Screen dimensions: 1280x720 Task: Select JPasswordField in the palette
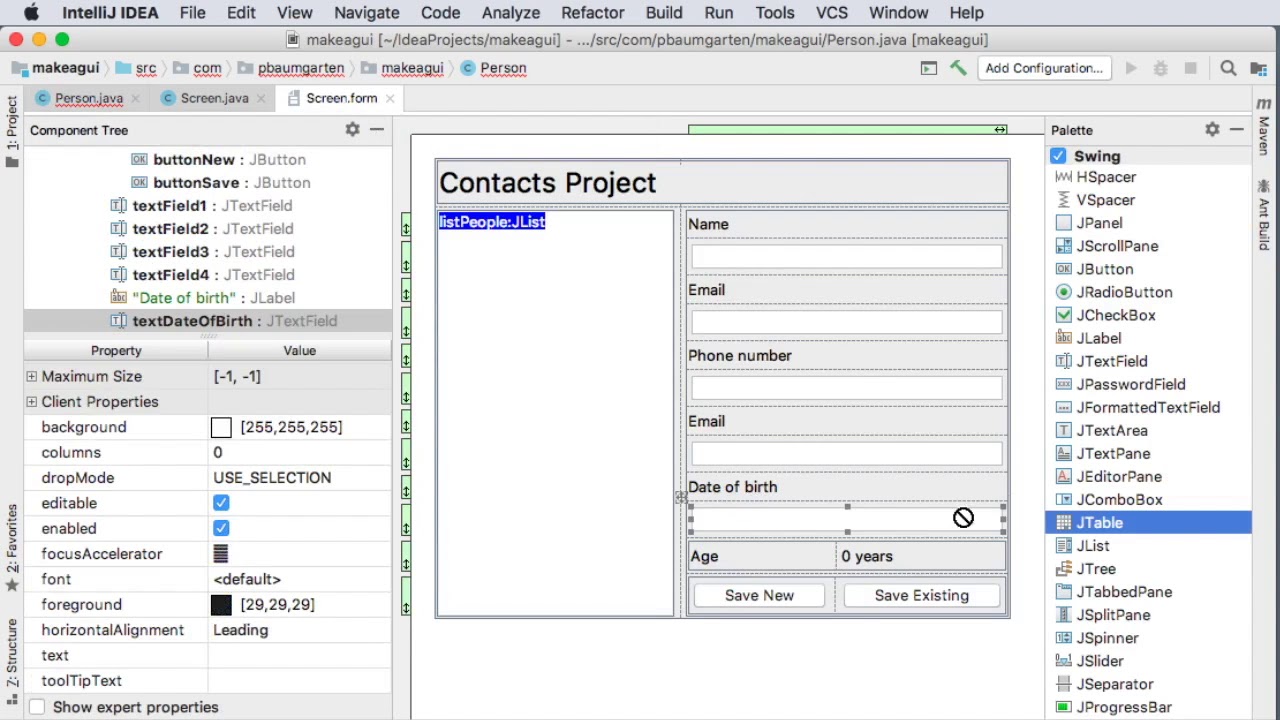click(1131, 384)
